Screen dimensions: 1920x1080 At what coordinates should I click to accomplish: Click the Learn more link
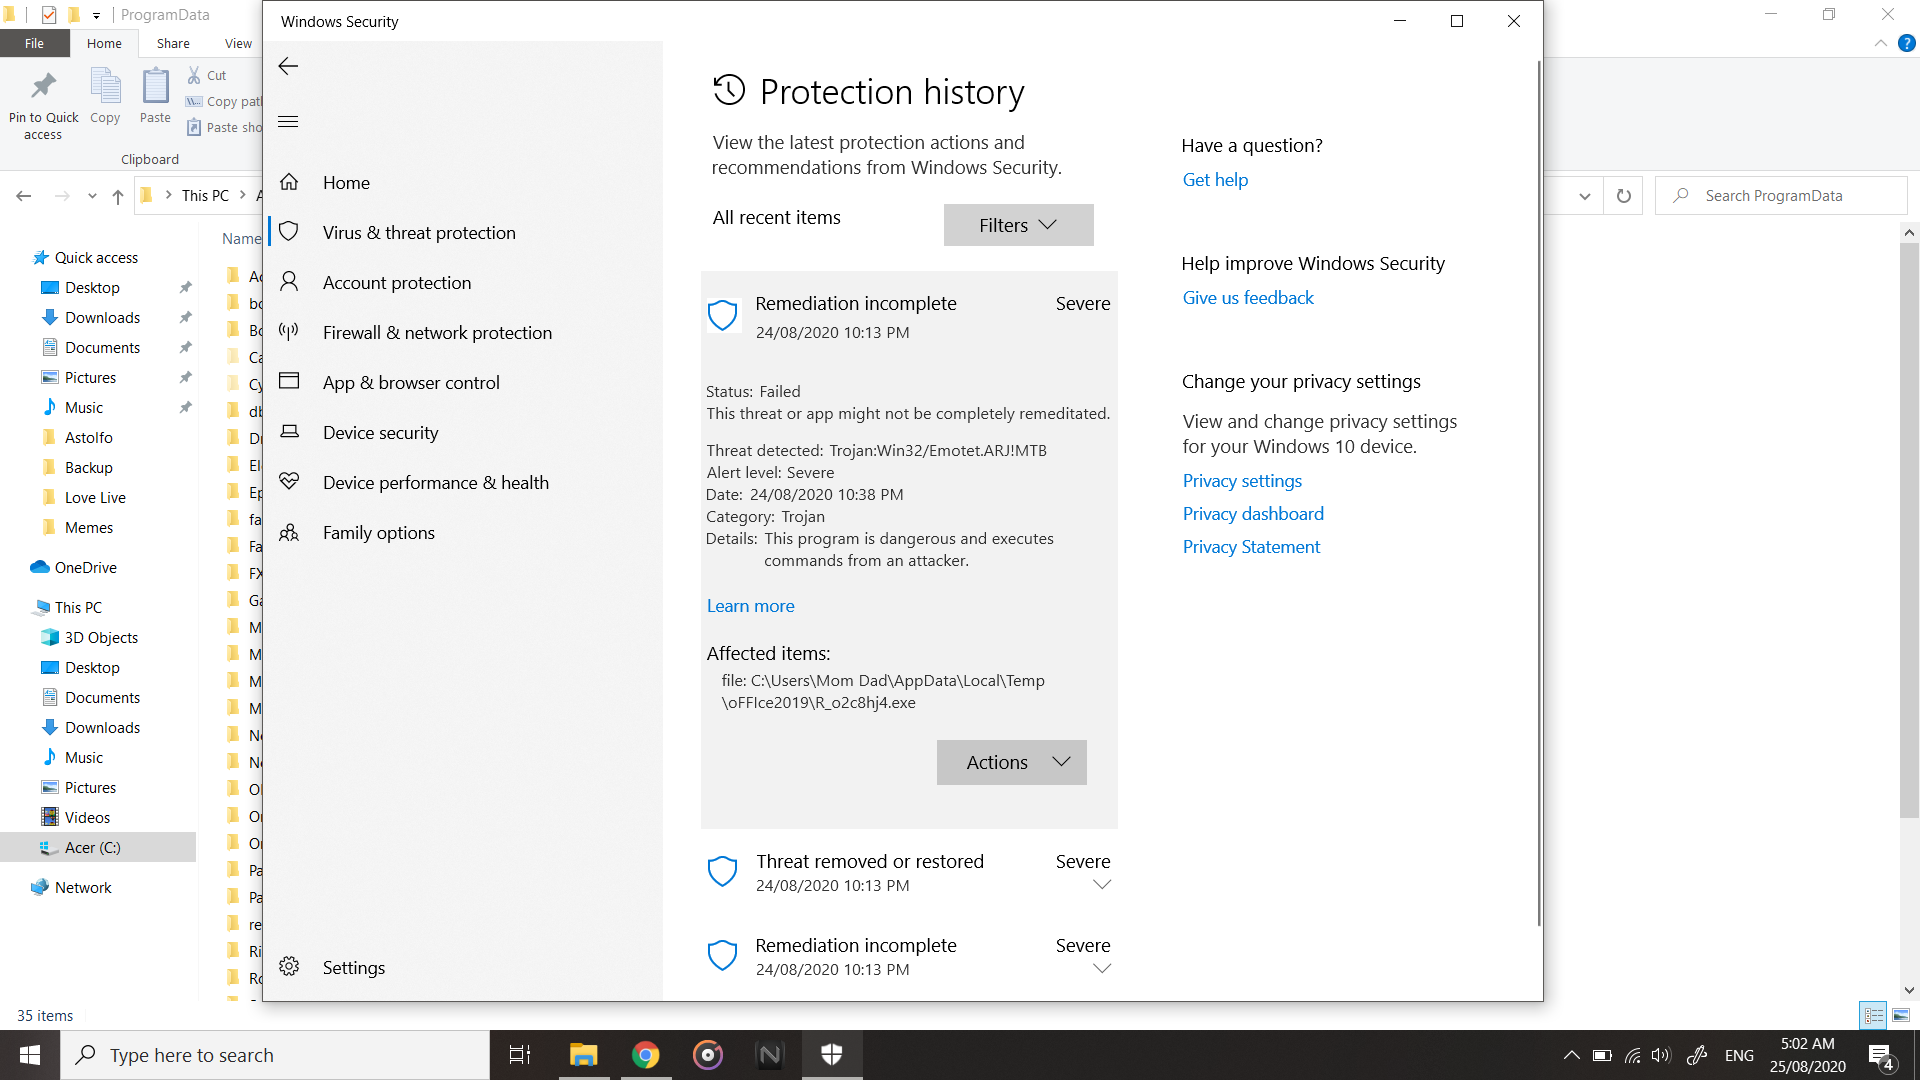point(750,606)
